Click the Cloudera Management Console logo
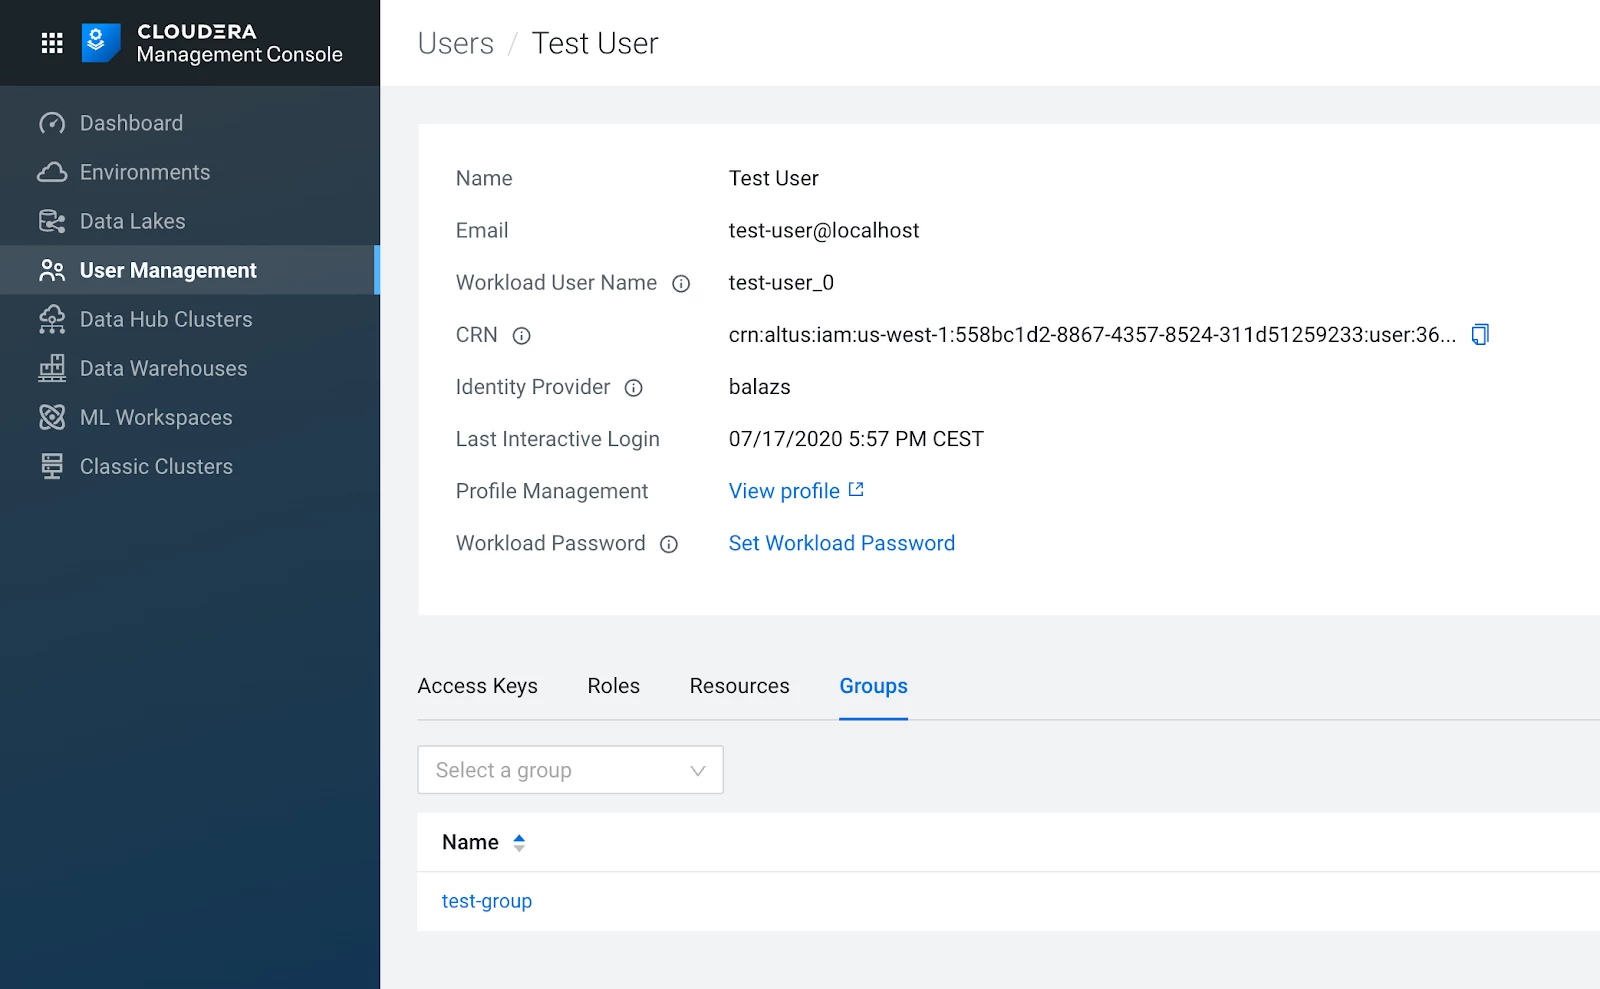The image size is (1600, 989). [101, 43]
